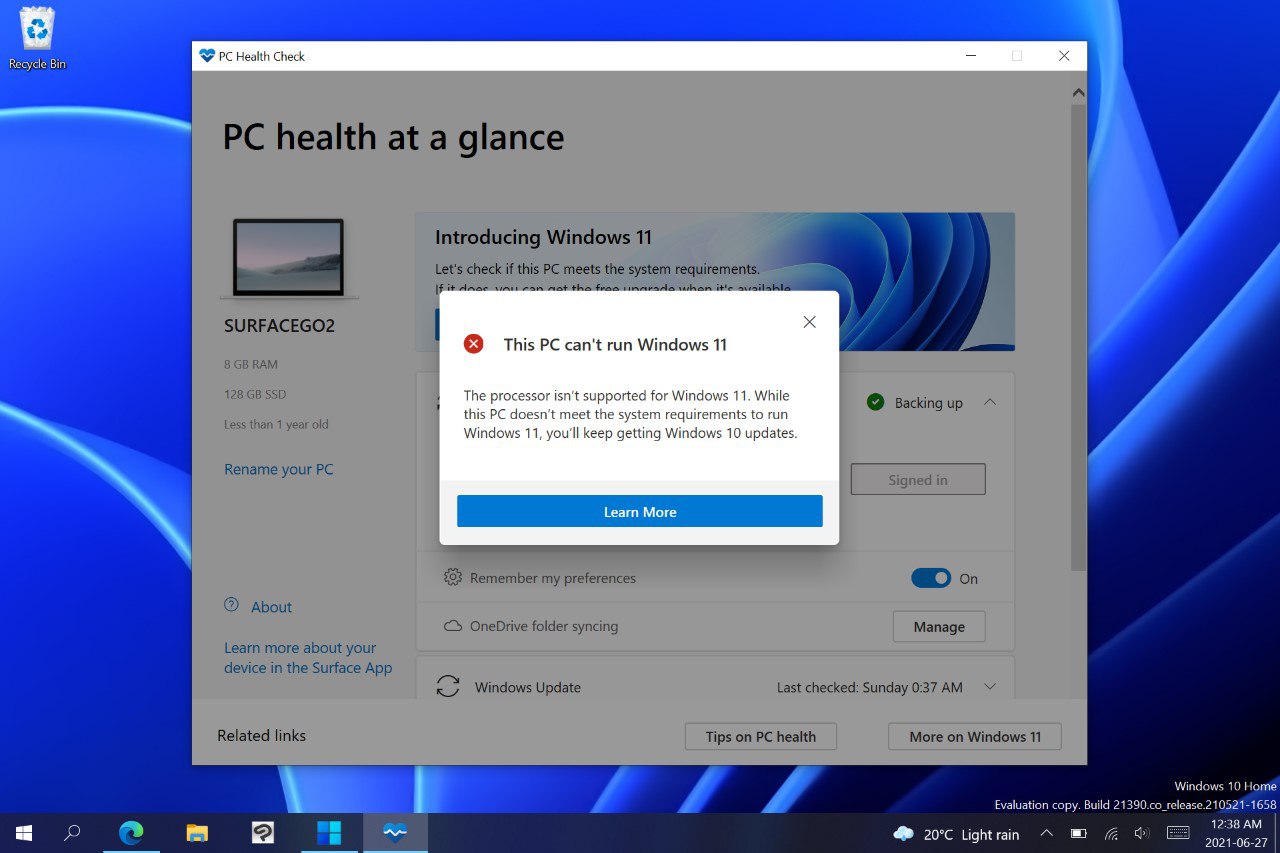Viewport: 1280px width, 853px height.
Task: Open the Recycle Bin desktop icon
Action: (37, 39)
